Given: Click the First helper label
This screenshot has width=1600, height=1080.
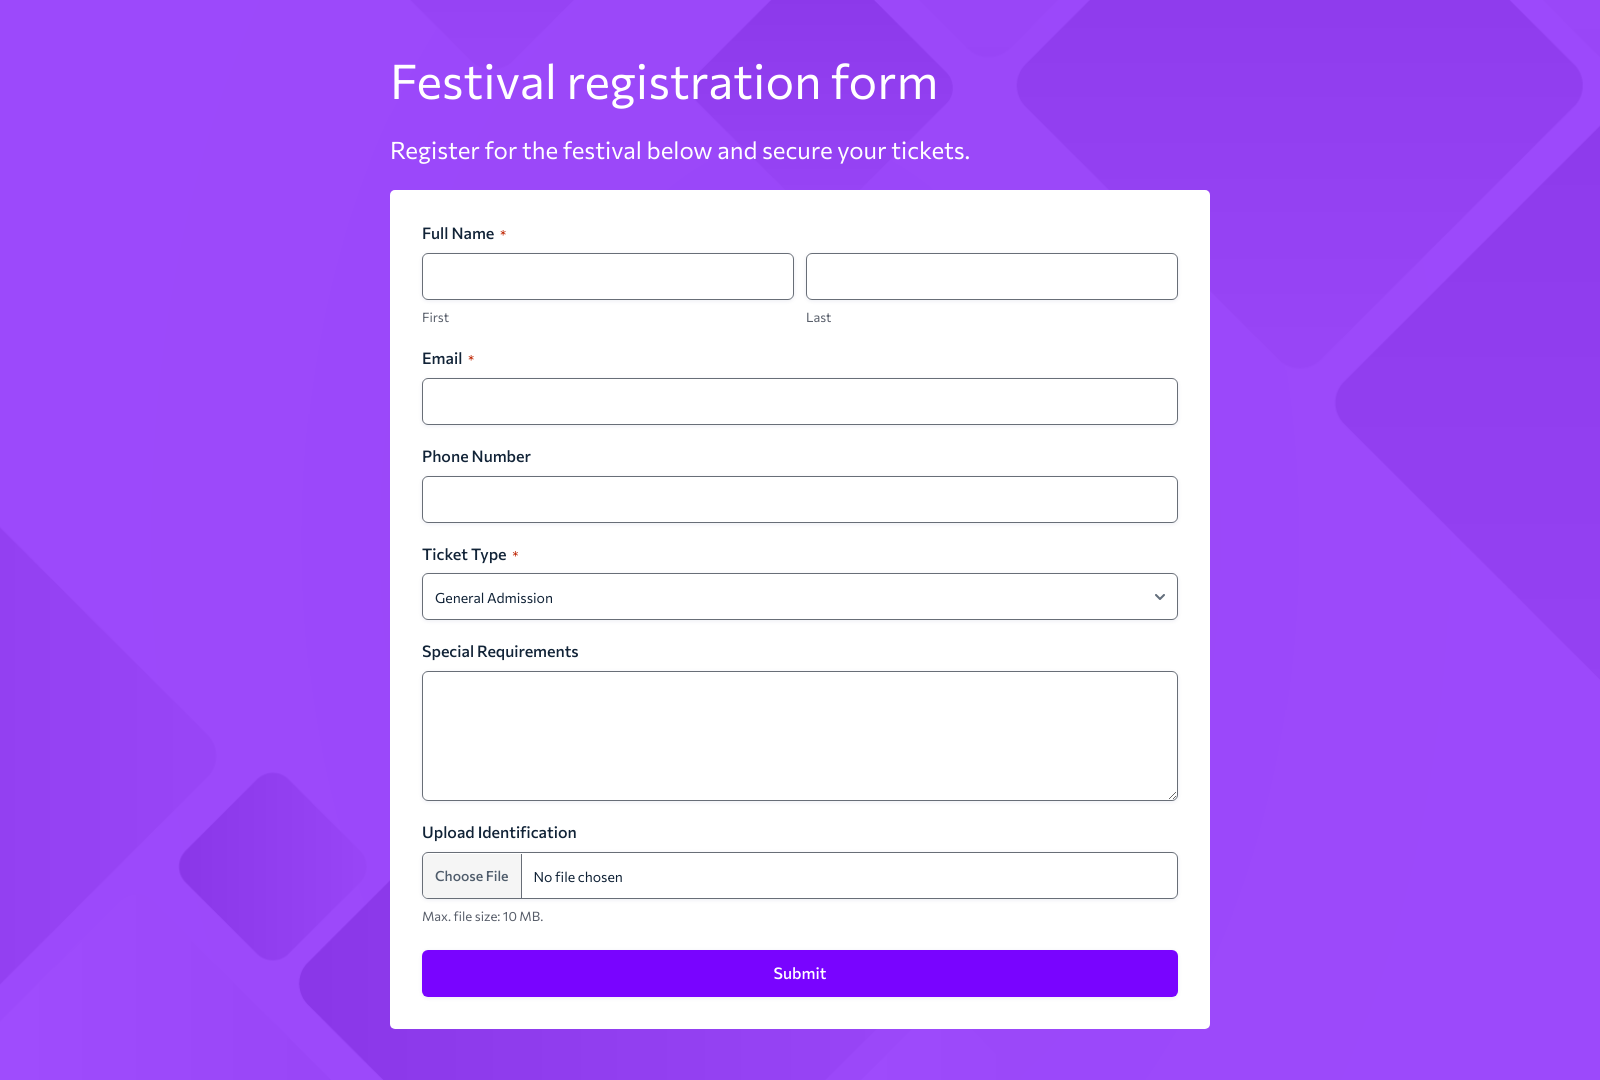Looking at the screenshot, I should [x=435, y=317].
